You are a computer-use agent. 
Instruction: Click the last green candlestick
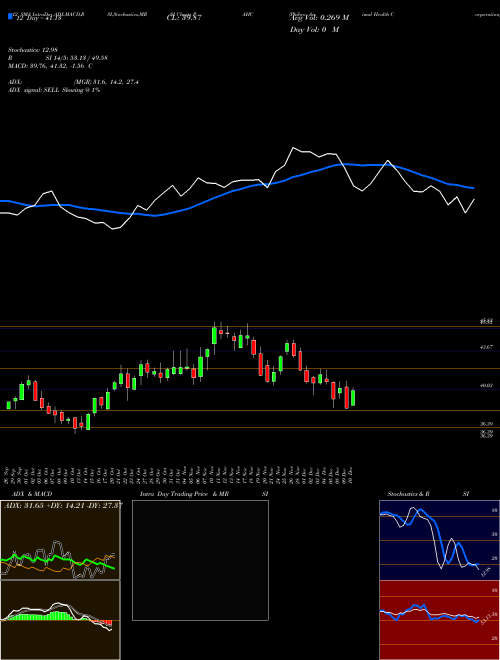[353, 398]
